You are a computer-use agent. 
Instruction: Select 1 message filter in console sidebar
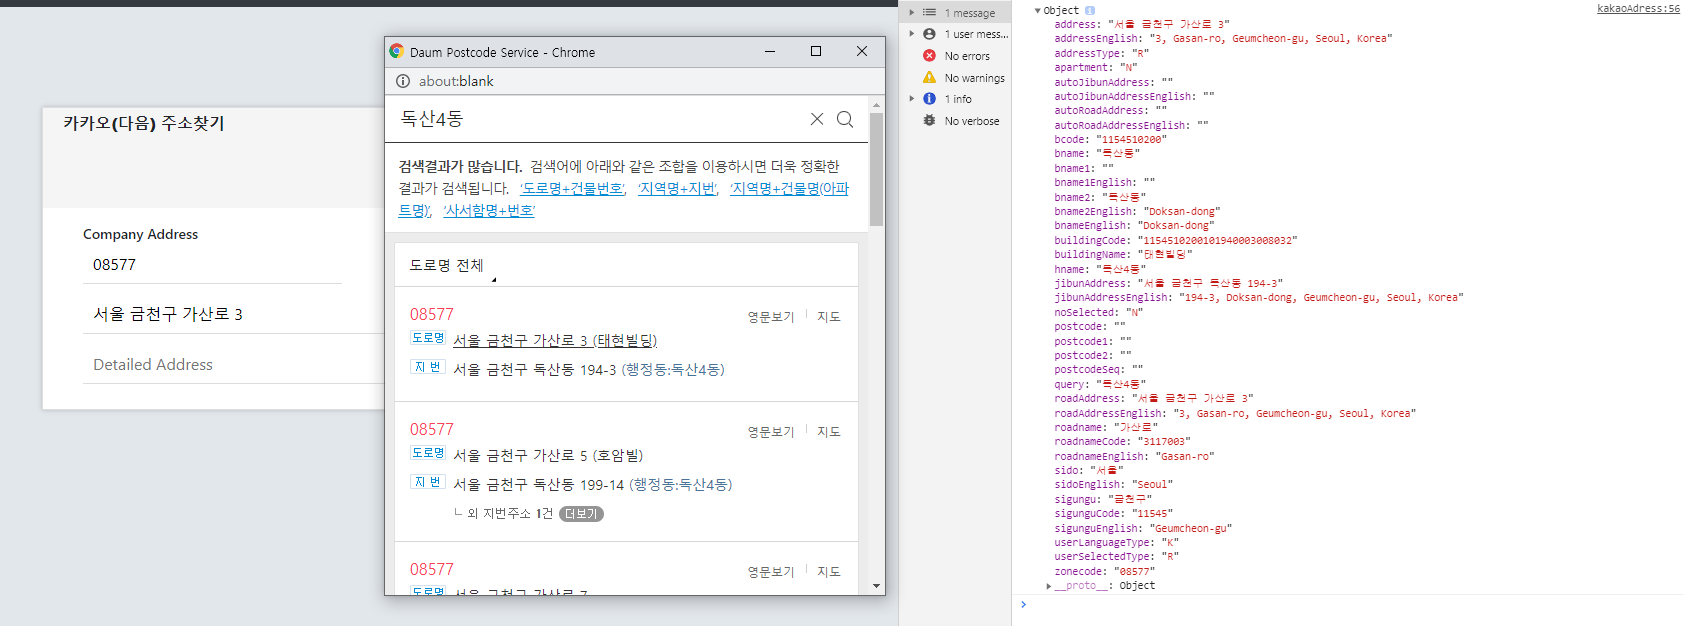click(970, 13)
